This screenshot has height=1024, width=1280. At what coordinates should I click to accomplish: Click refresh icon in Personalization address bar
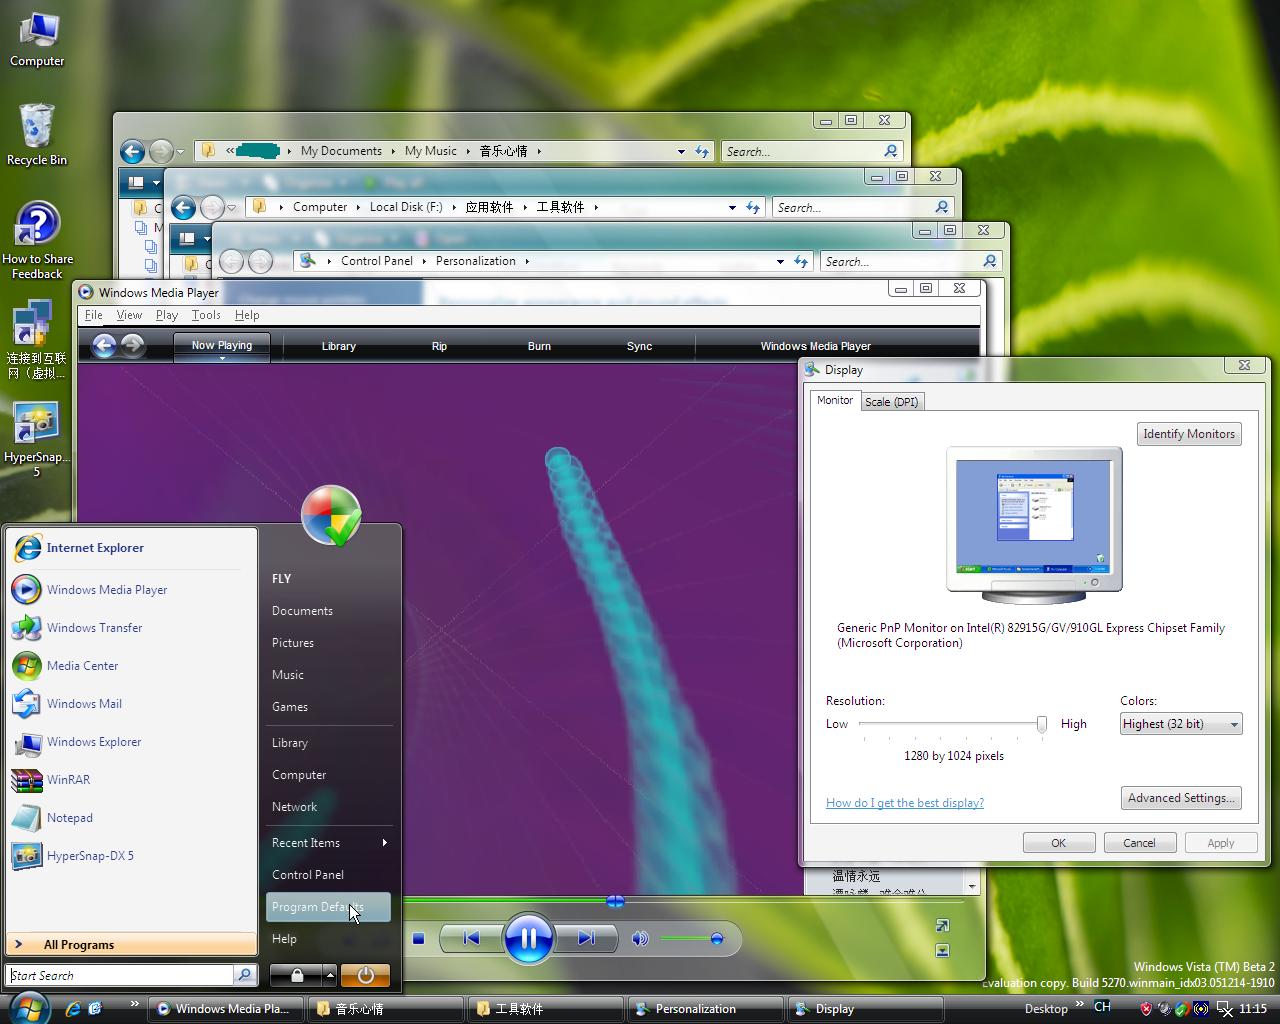tap(801, 261)
